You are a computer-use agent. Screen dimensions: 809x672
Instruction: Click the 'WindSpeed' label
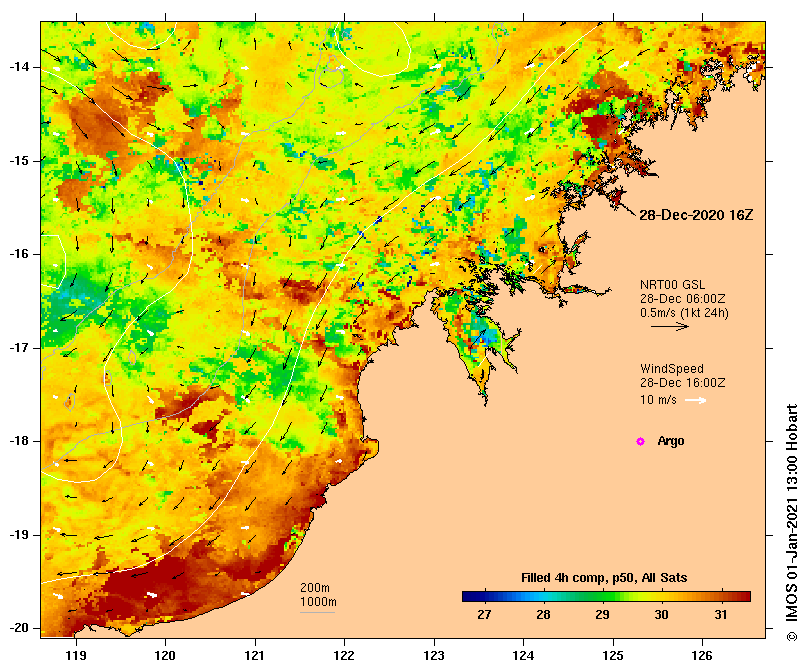pos(672,369)
